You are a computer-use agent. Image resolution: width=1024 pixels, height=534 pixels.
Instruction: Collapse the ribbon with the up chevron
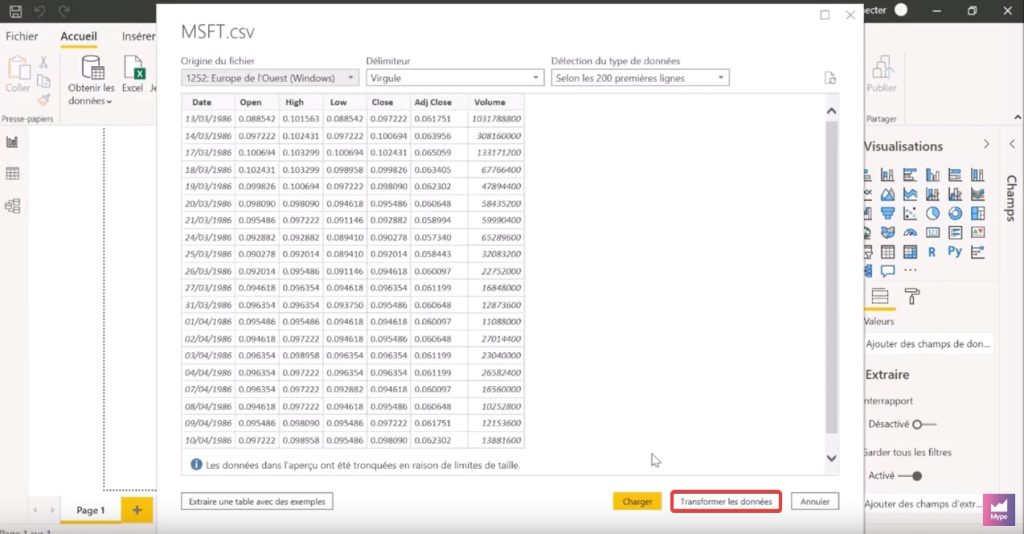pyautogui.click(x=1017, y=118)
